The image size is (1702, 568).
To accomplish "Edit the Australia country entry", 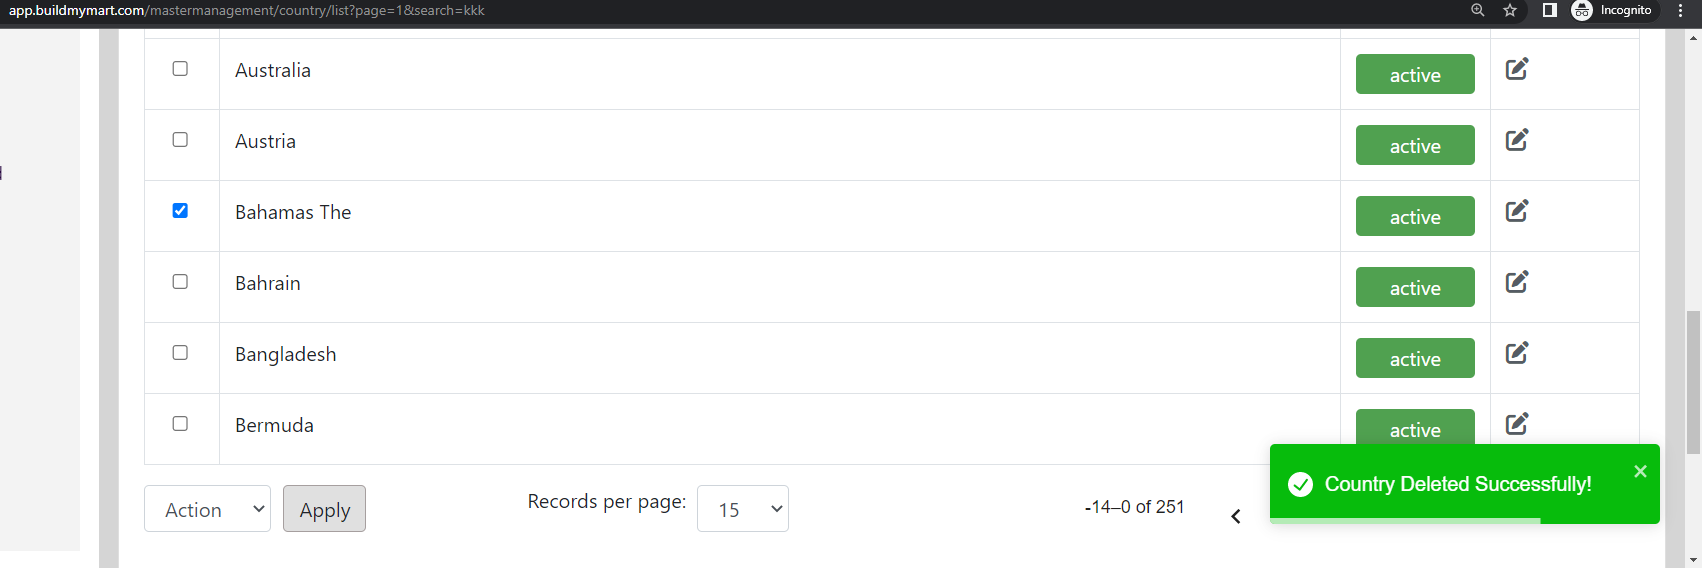I will click(x=1517, y=69).
